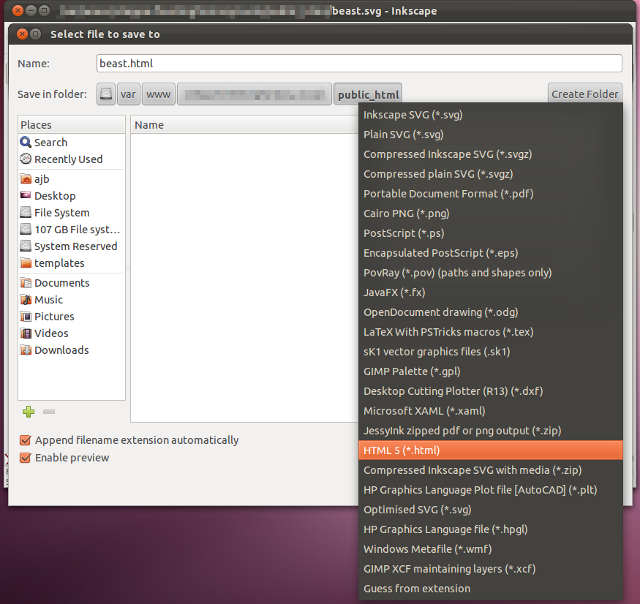The width and height of the screenshot is (640, 604).
Task: Click the Music folder icon in Places
Action: coord(26,300)
